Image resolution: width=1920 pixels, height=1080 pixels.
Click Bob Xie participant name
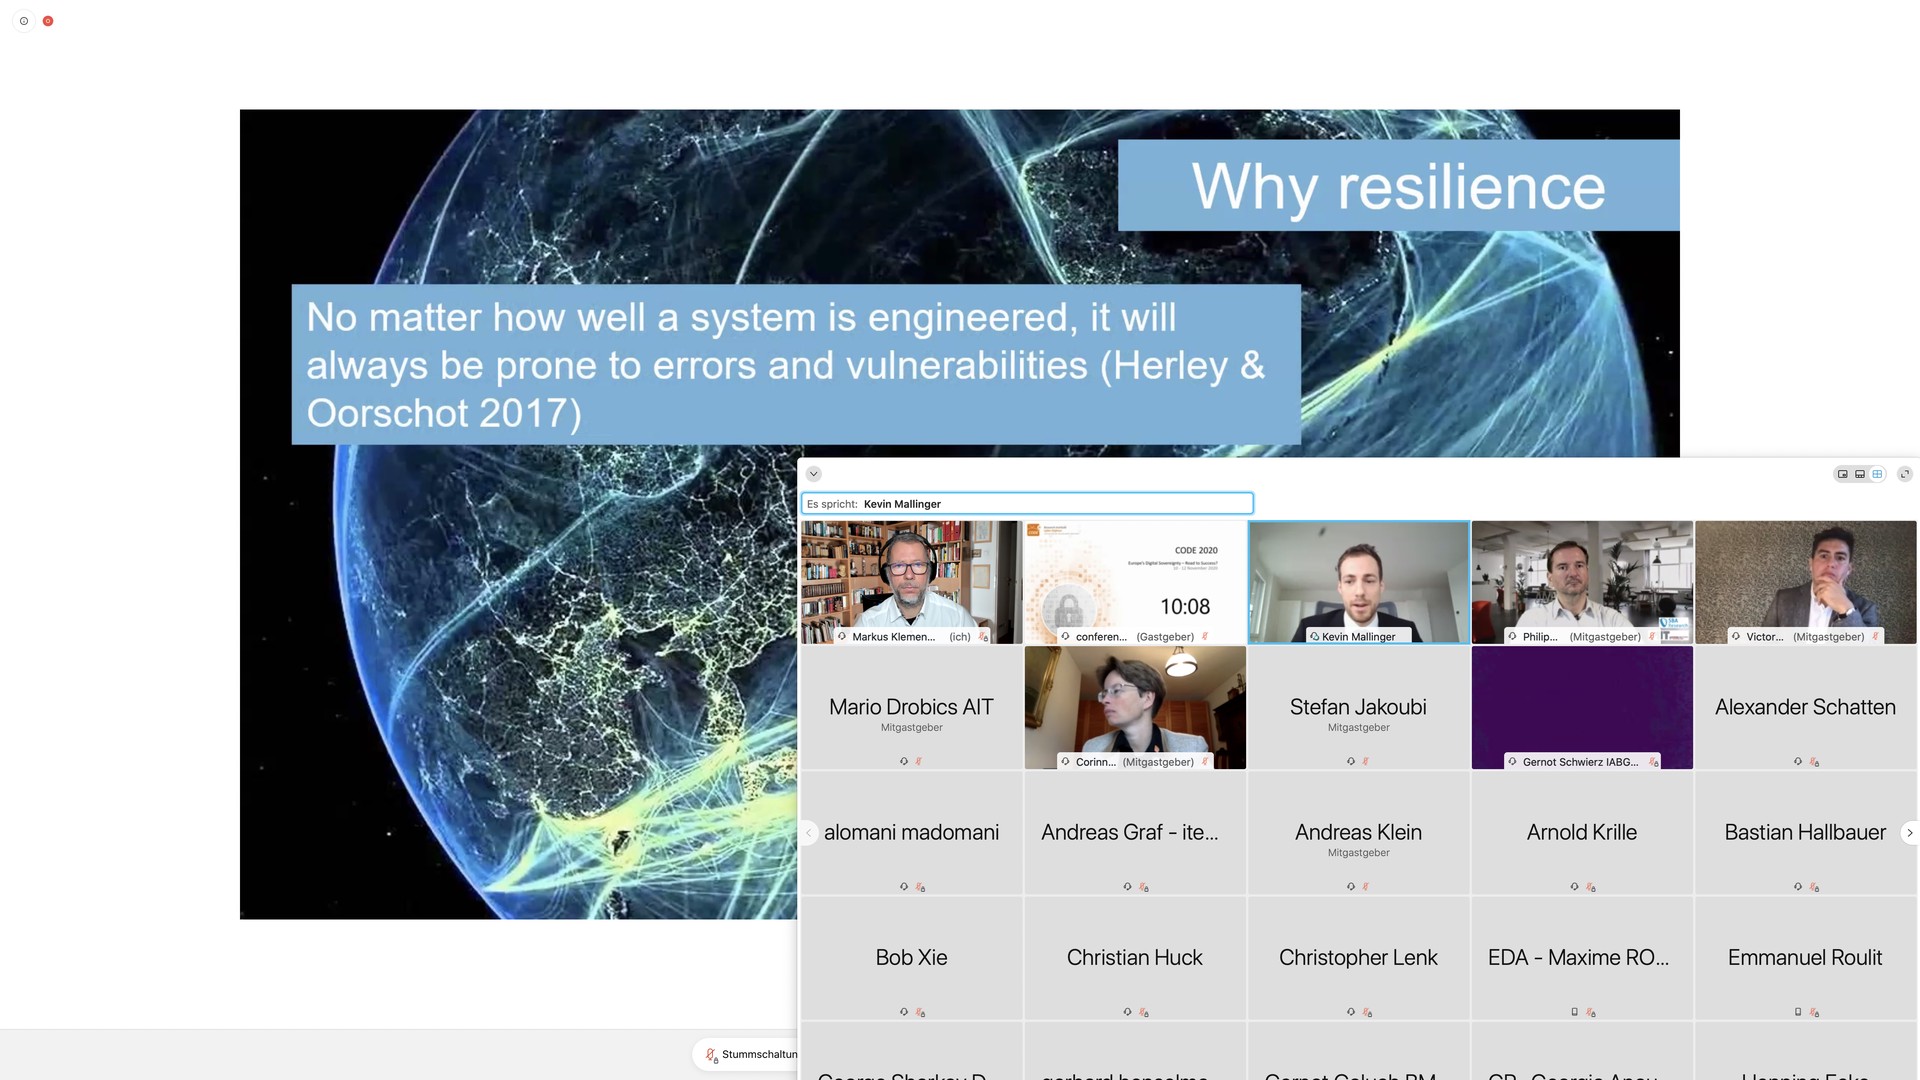click(x=911, y=957)
